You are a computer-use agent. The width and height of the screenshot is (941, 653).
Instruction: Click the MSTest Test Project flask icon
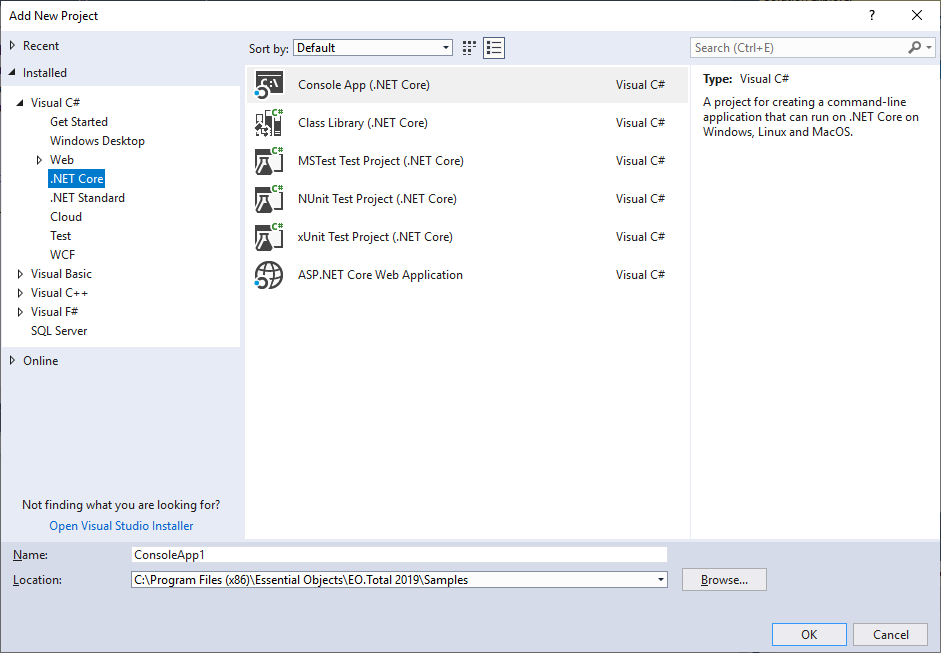[268, 161]
